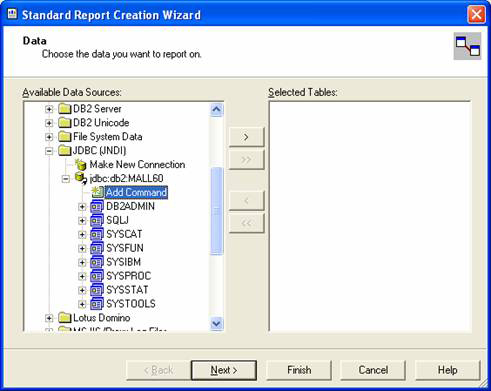Expand the DB2ADMIN schema

coord(82,207)
